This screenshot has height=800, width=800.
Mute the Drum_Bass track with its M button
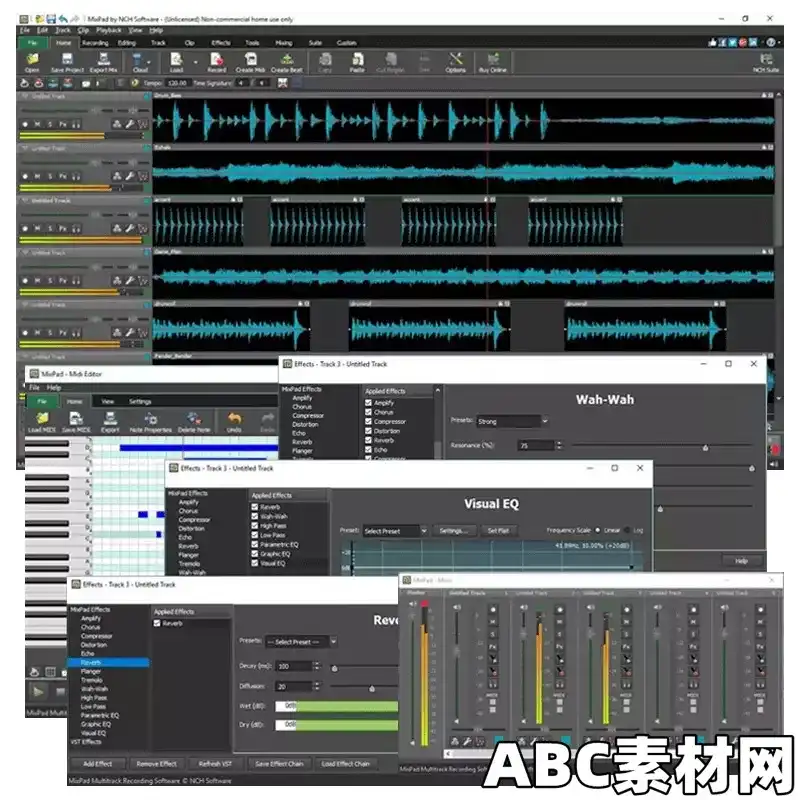click(x=37, y=124)
